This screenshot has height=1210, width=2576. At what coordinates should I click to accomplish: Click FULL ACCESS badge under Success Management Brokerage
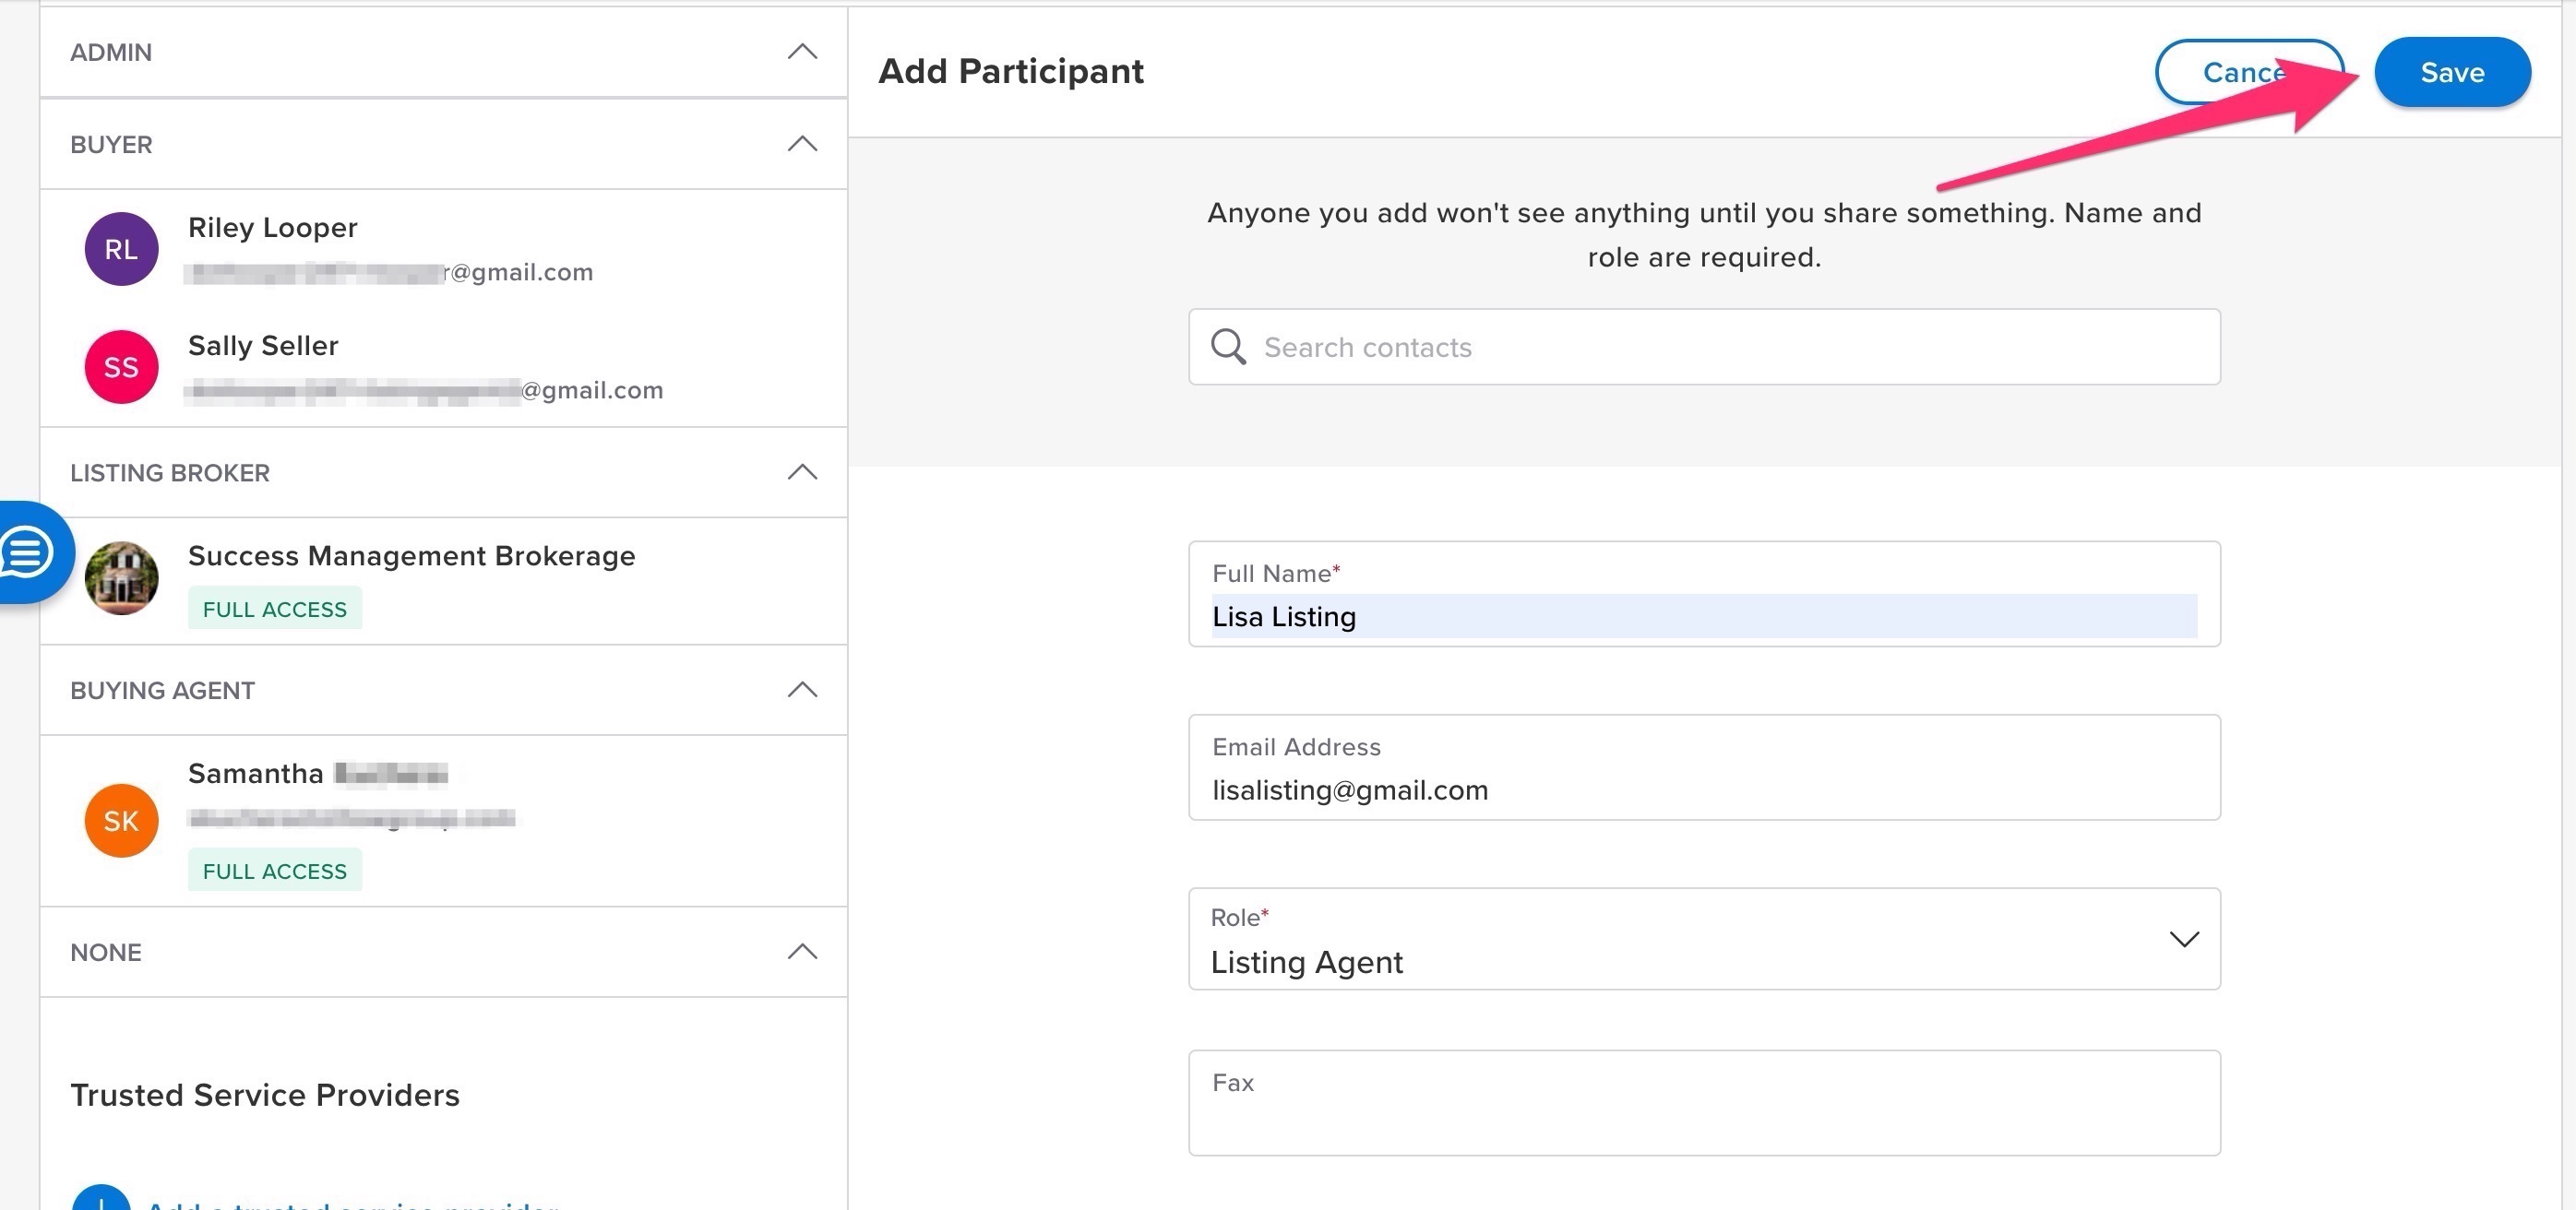tap(275, 609)
